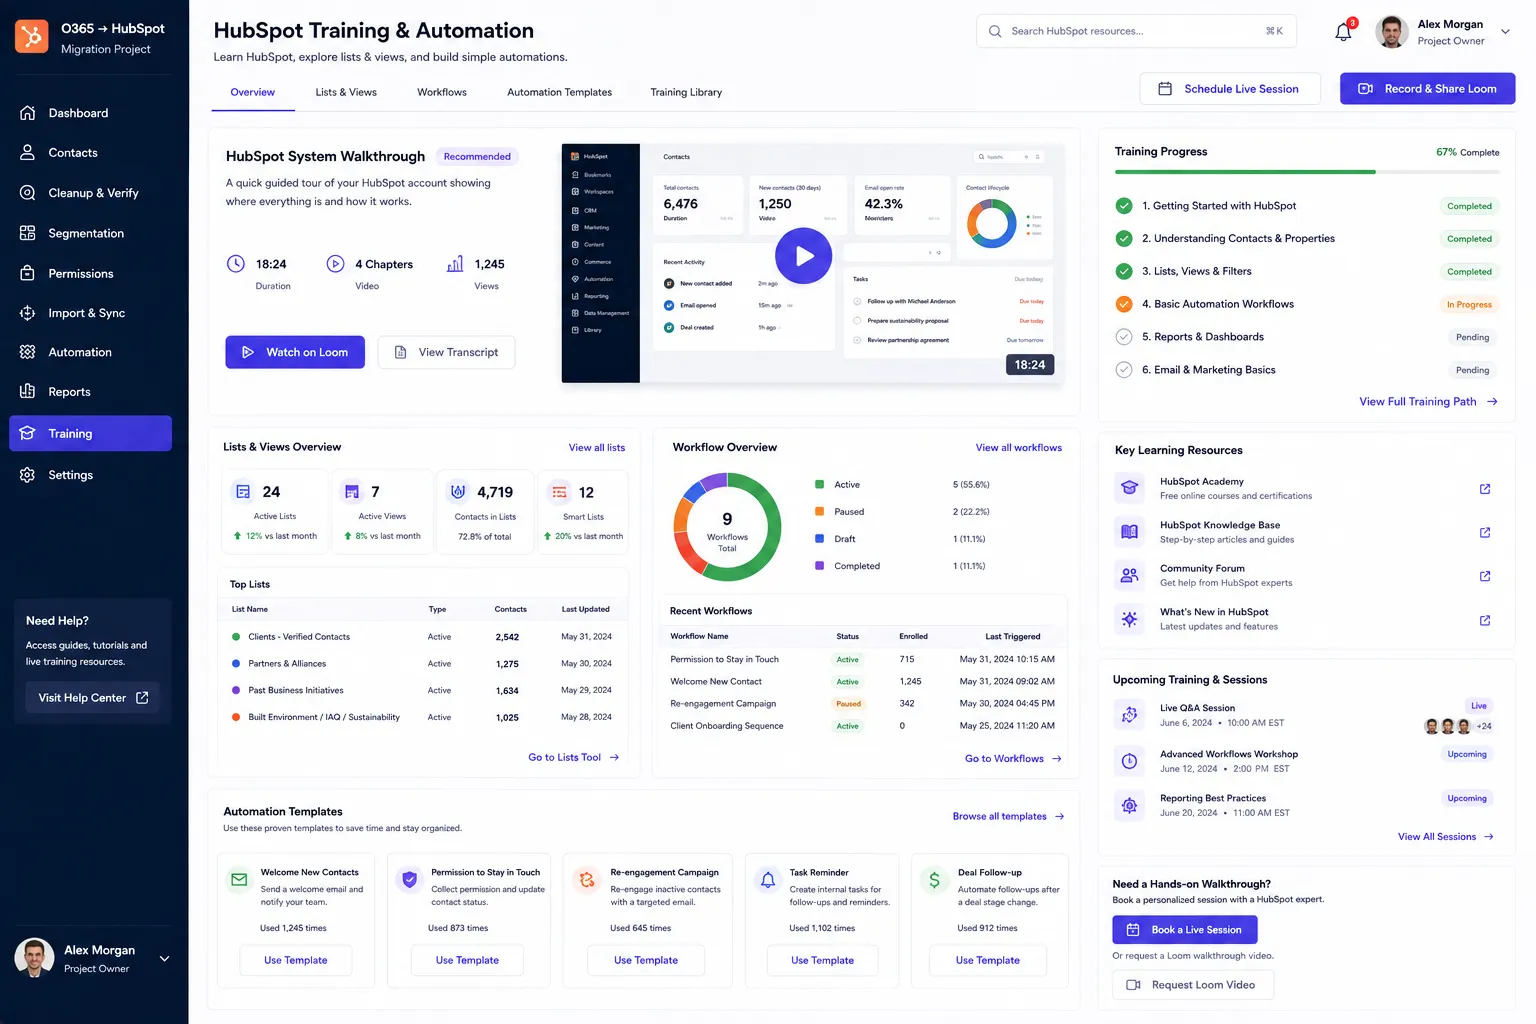This screenshot has width=1536, height=1024.
Task: Open the View all workflows link
Action: [x=1019, y=448]
